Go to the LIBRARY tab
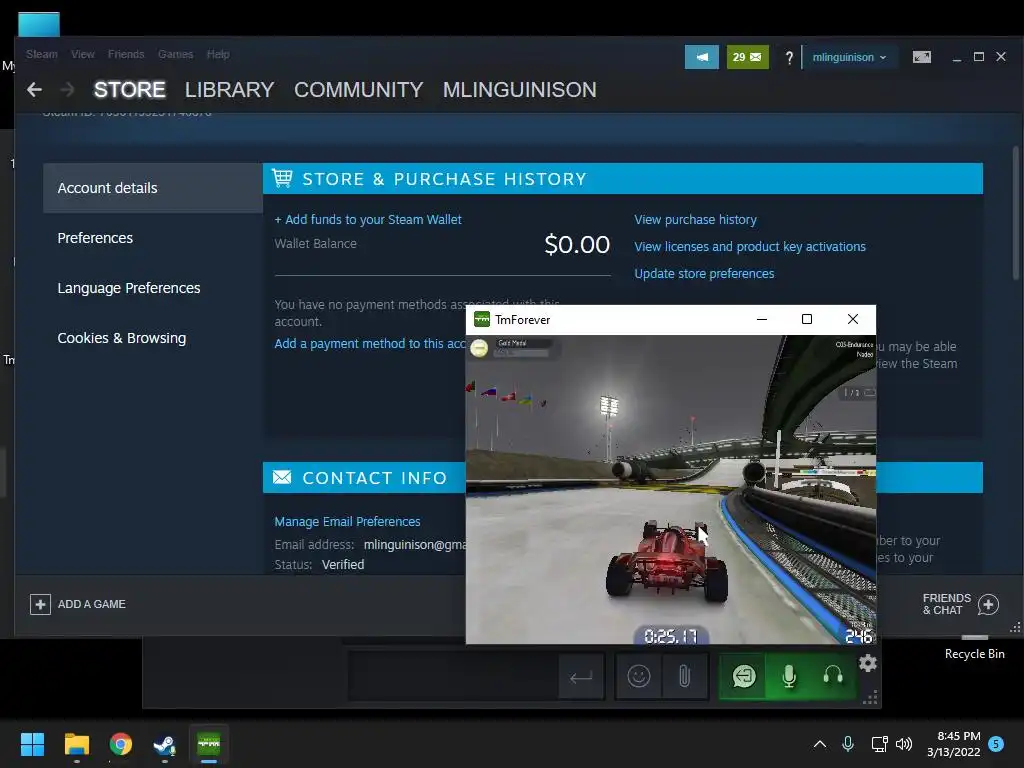Viewport: 1024px width, 768px height. point(229,89)
